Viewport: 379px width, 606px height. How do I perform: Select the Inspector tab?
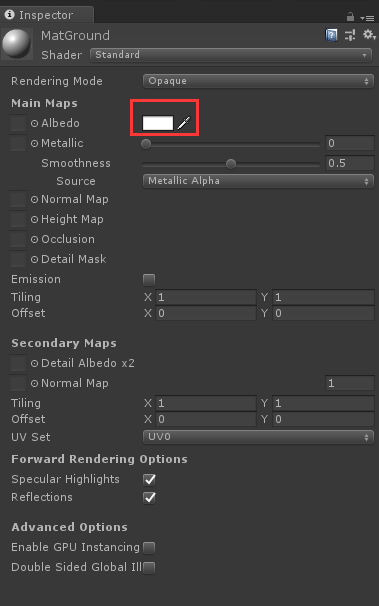(46, 15)
